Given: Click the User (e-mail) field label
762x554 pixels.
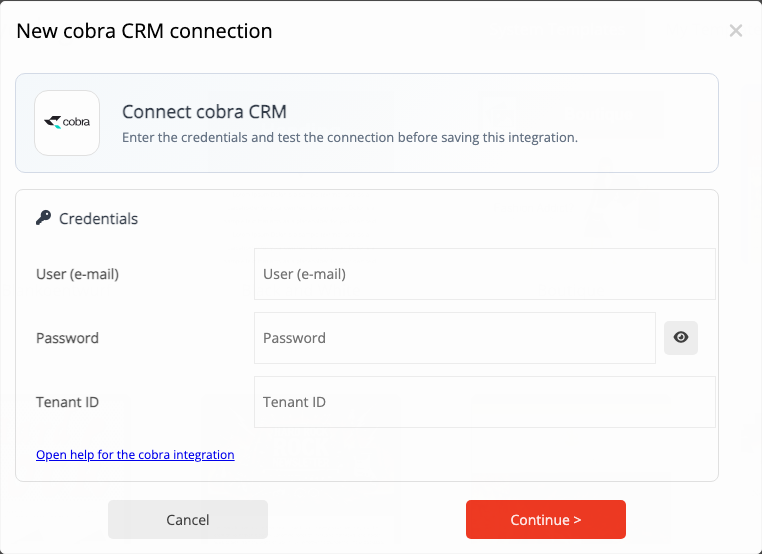Looking at the screenshot, I should pyautogui.click(x=77, y=274).
